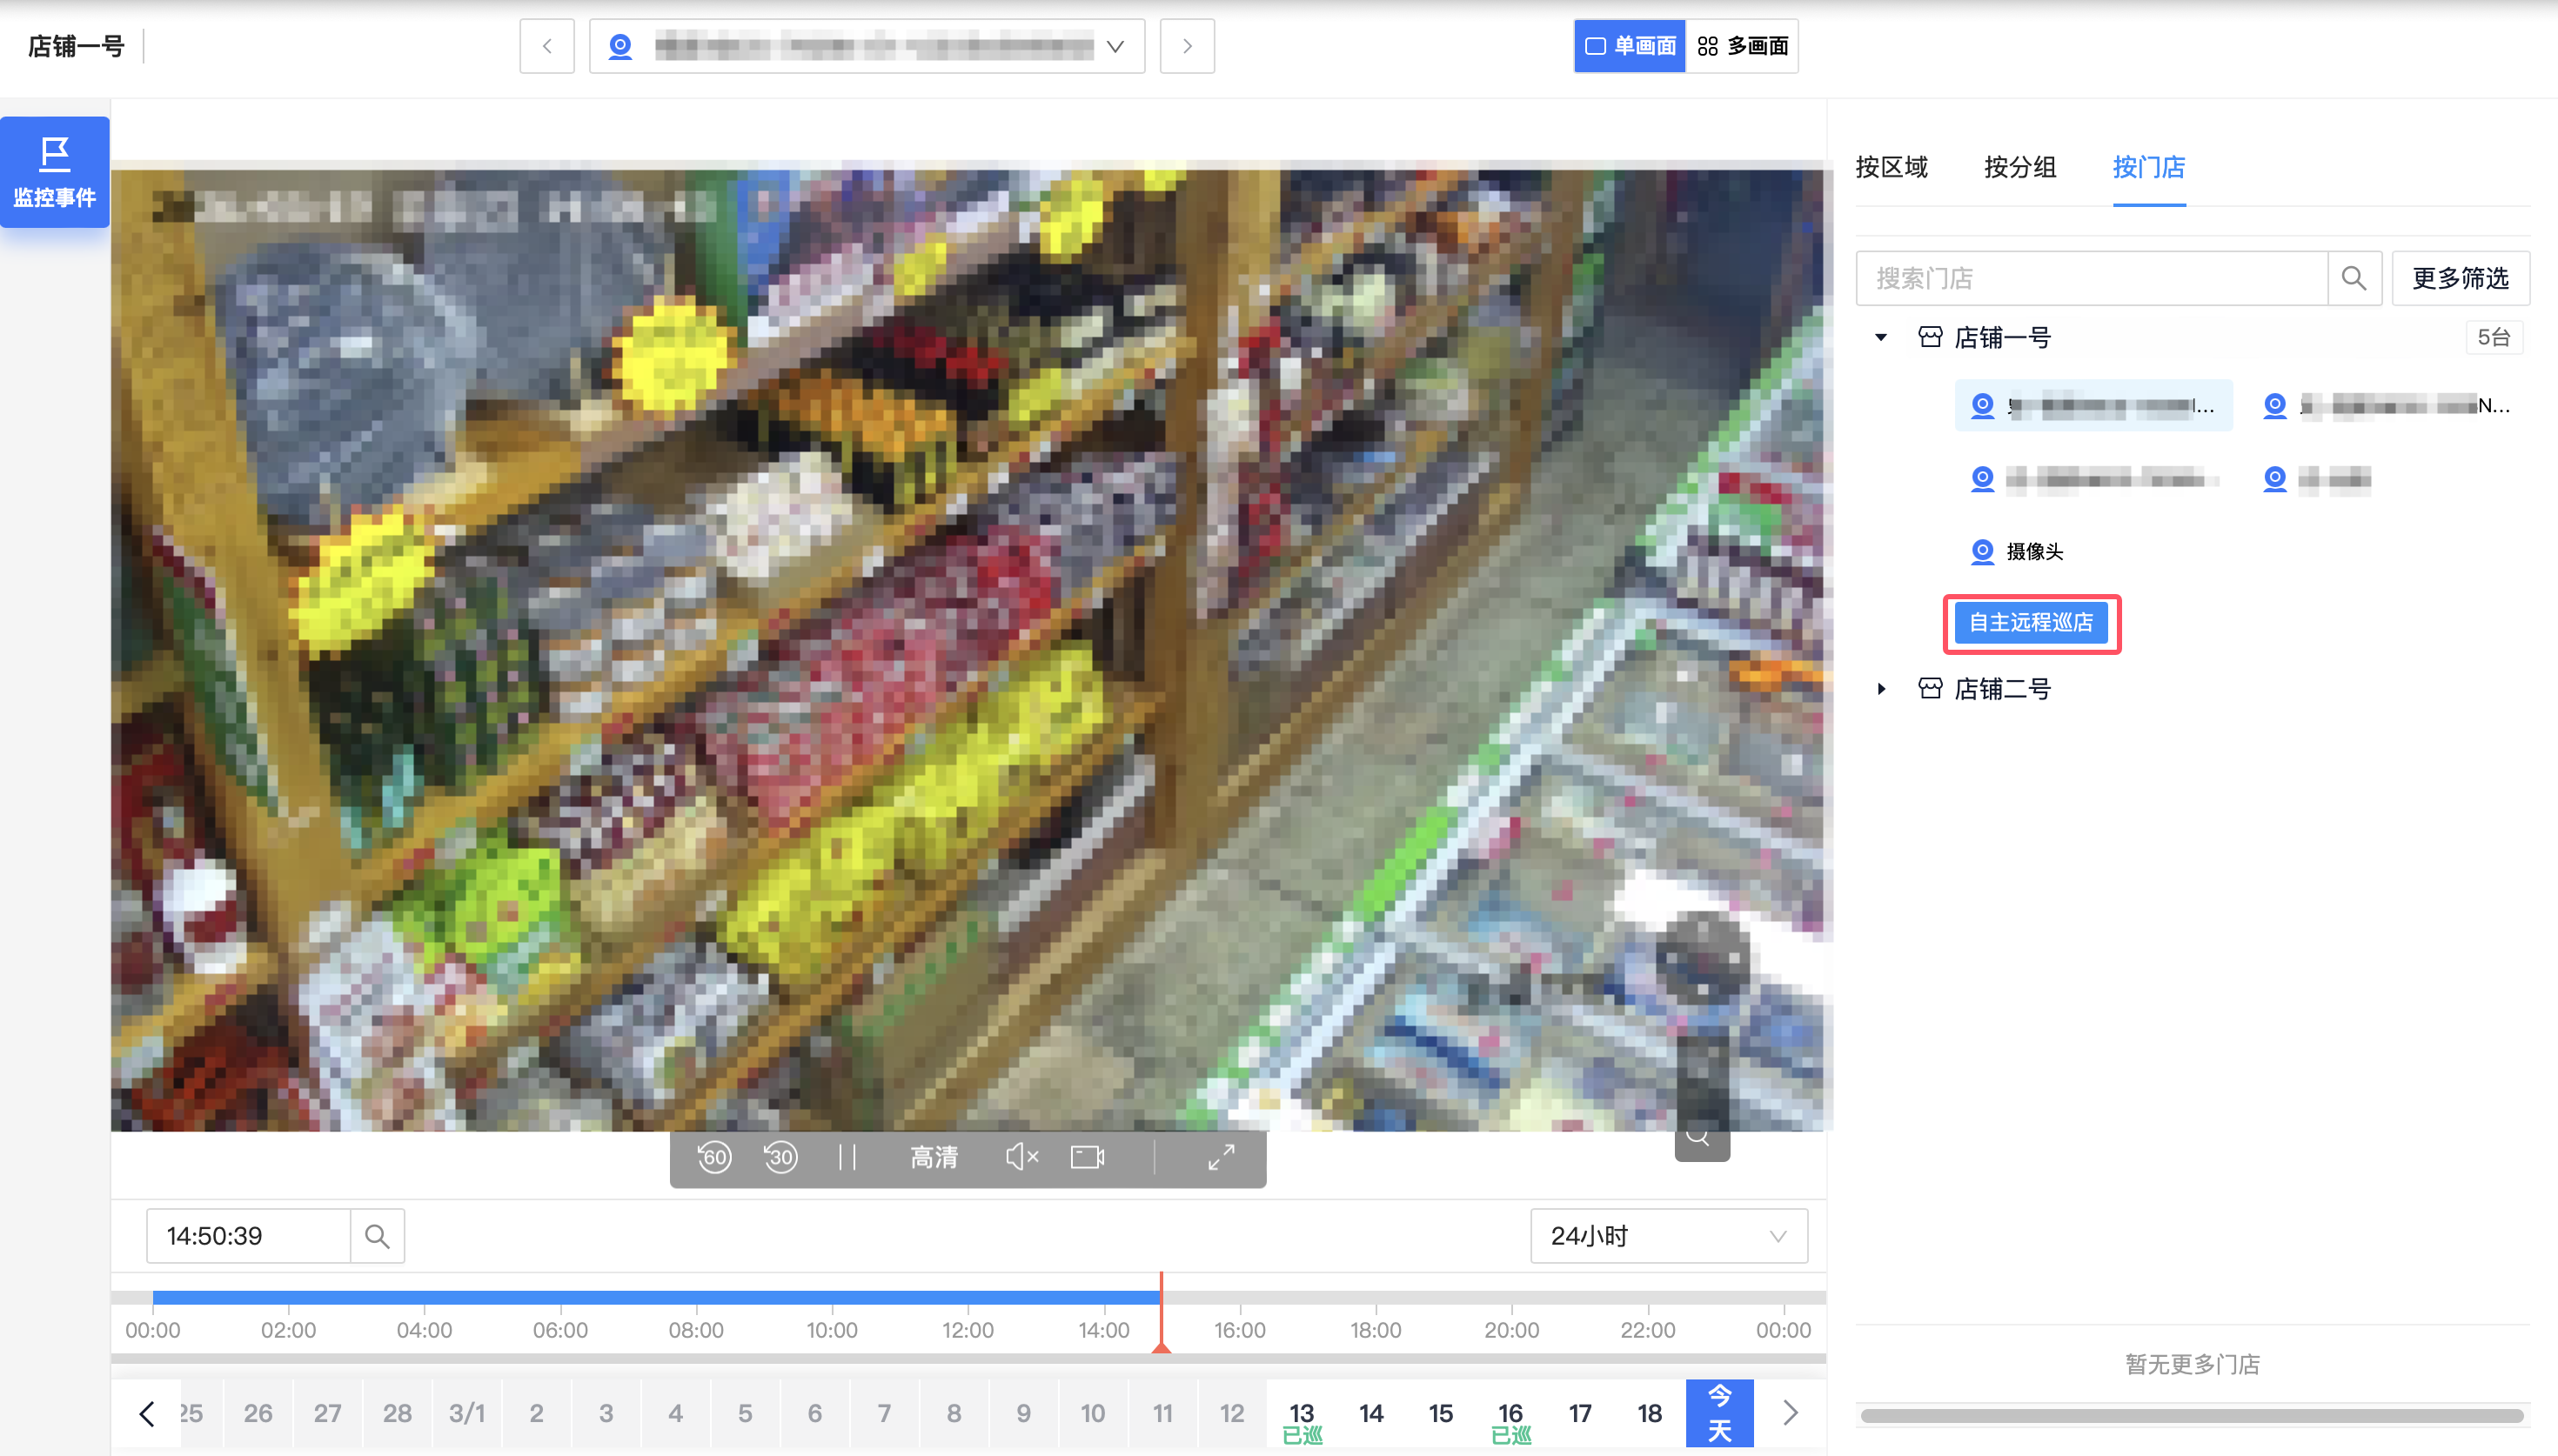2558x1456 pixels.
Task: Click the store search magnifier button
Action: pos(2354,278)
